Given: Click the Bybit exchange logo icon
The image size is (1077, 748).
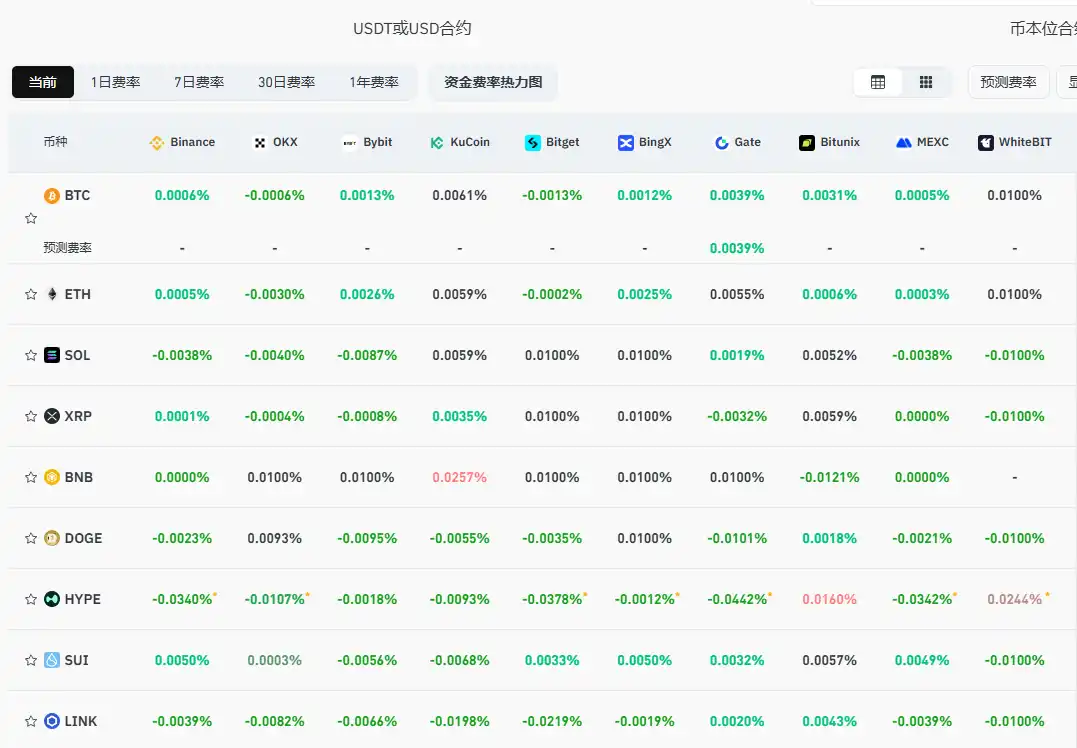Looking at the screenshot, I should pyautogui.click(x=350, y=143).
